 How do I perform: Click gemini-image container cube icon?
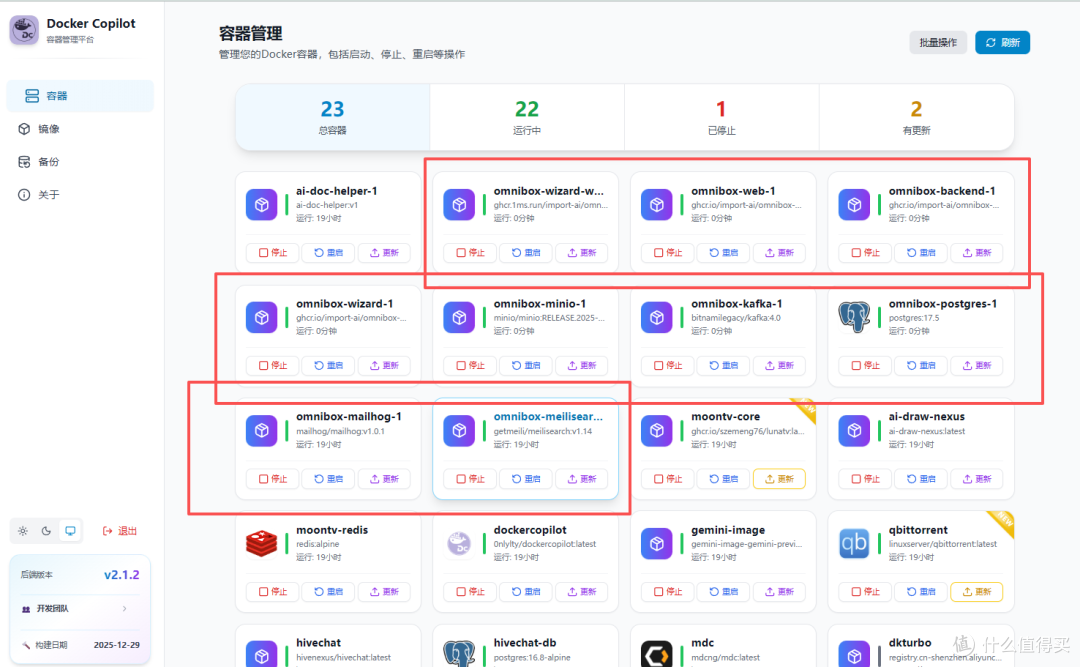[656, 544]
